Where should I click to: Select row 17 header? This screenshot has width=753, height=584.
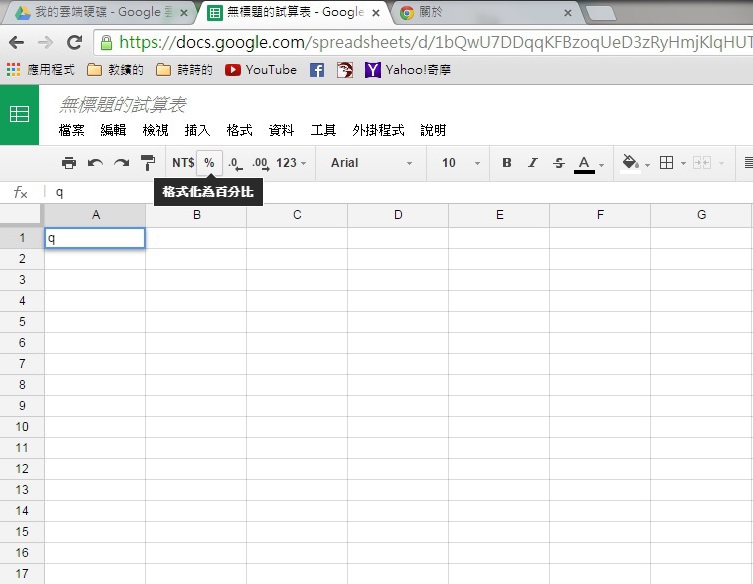22,573
